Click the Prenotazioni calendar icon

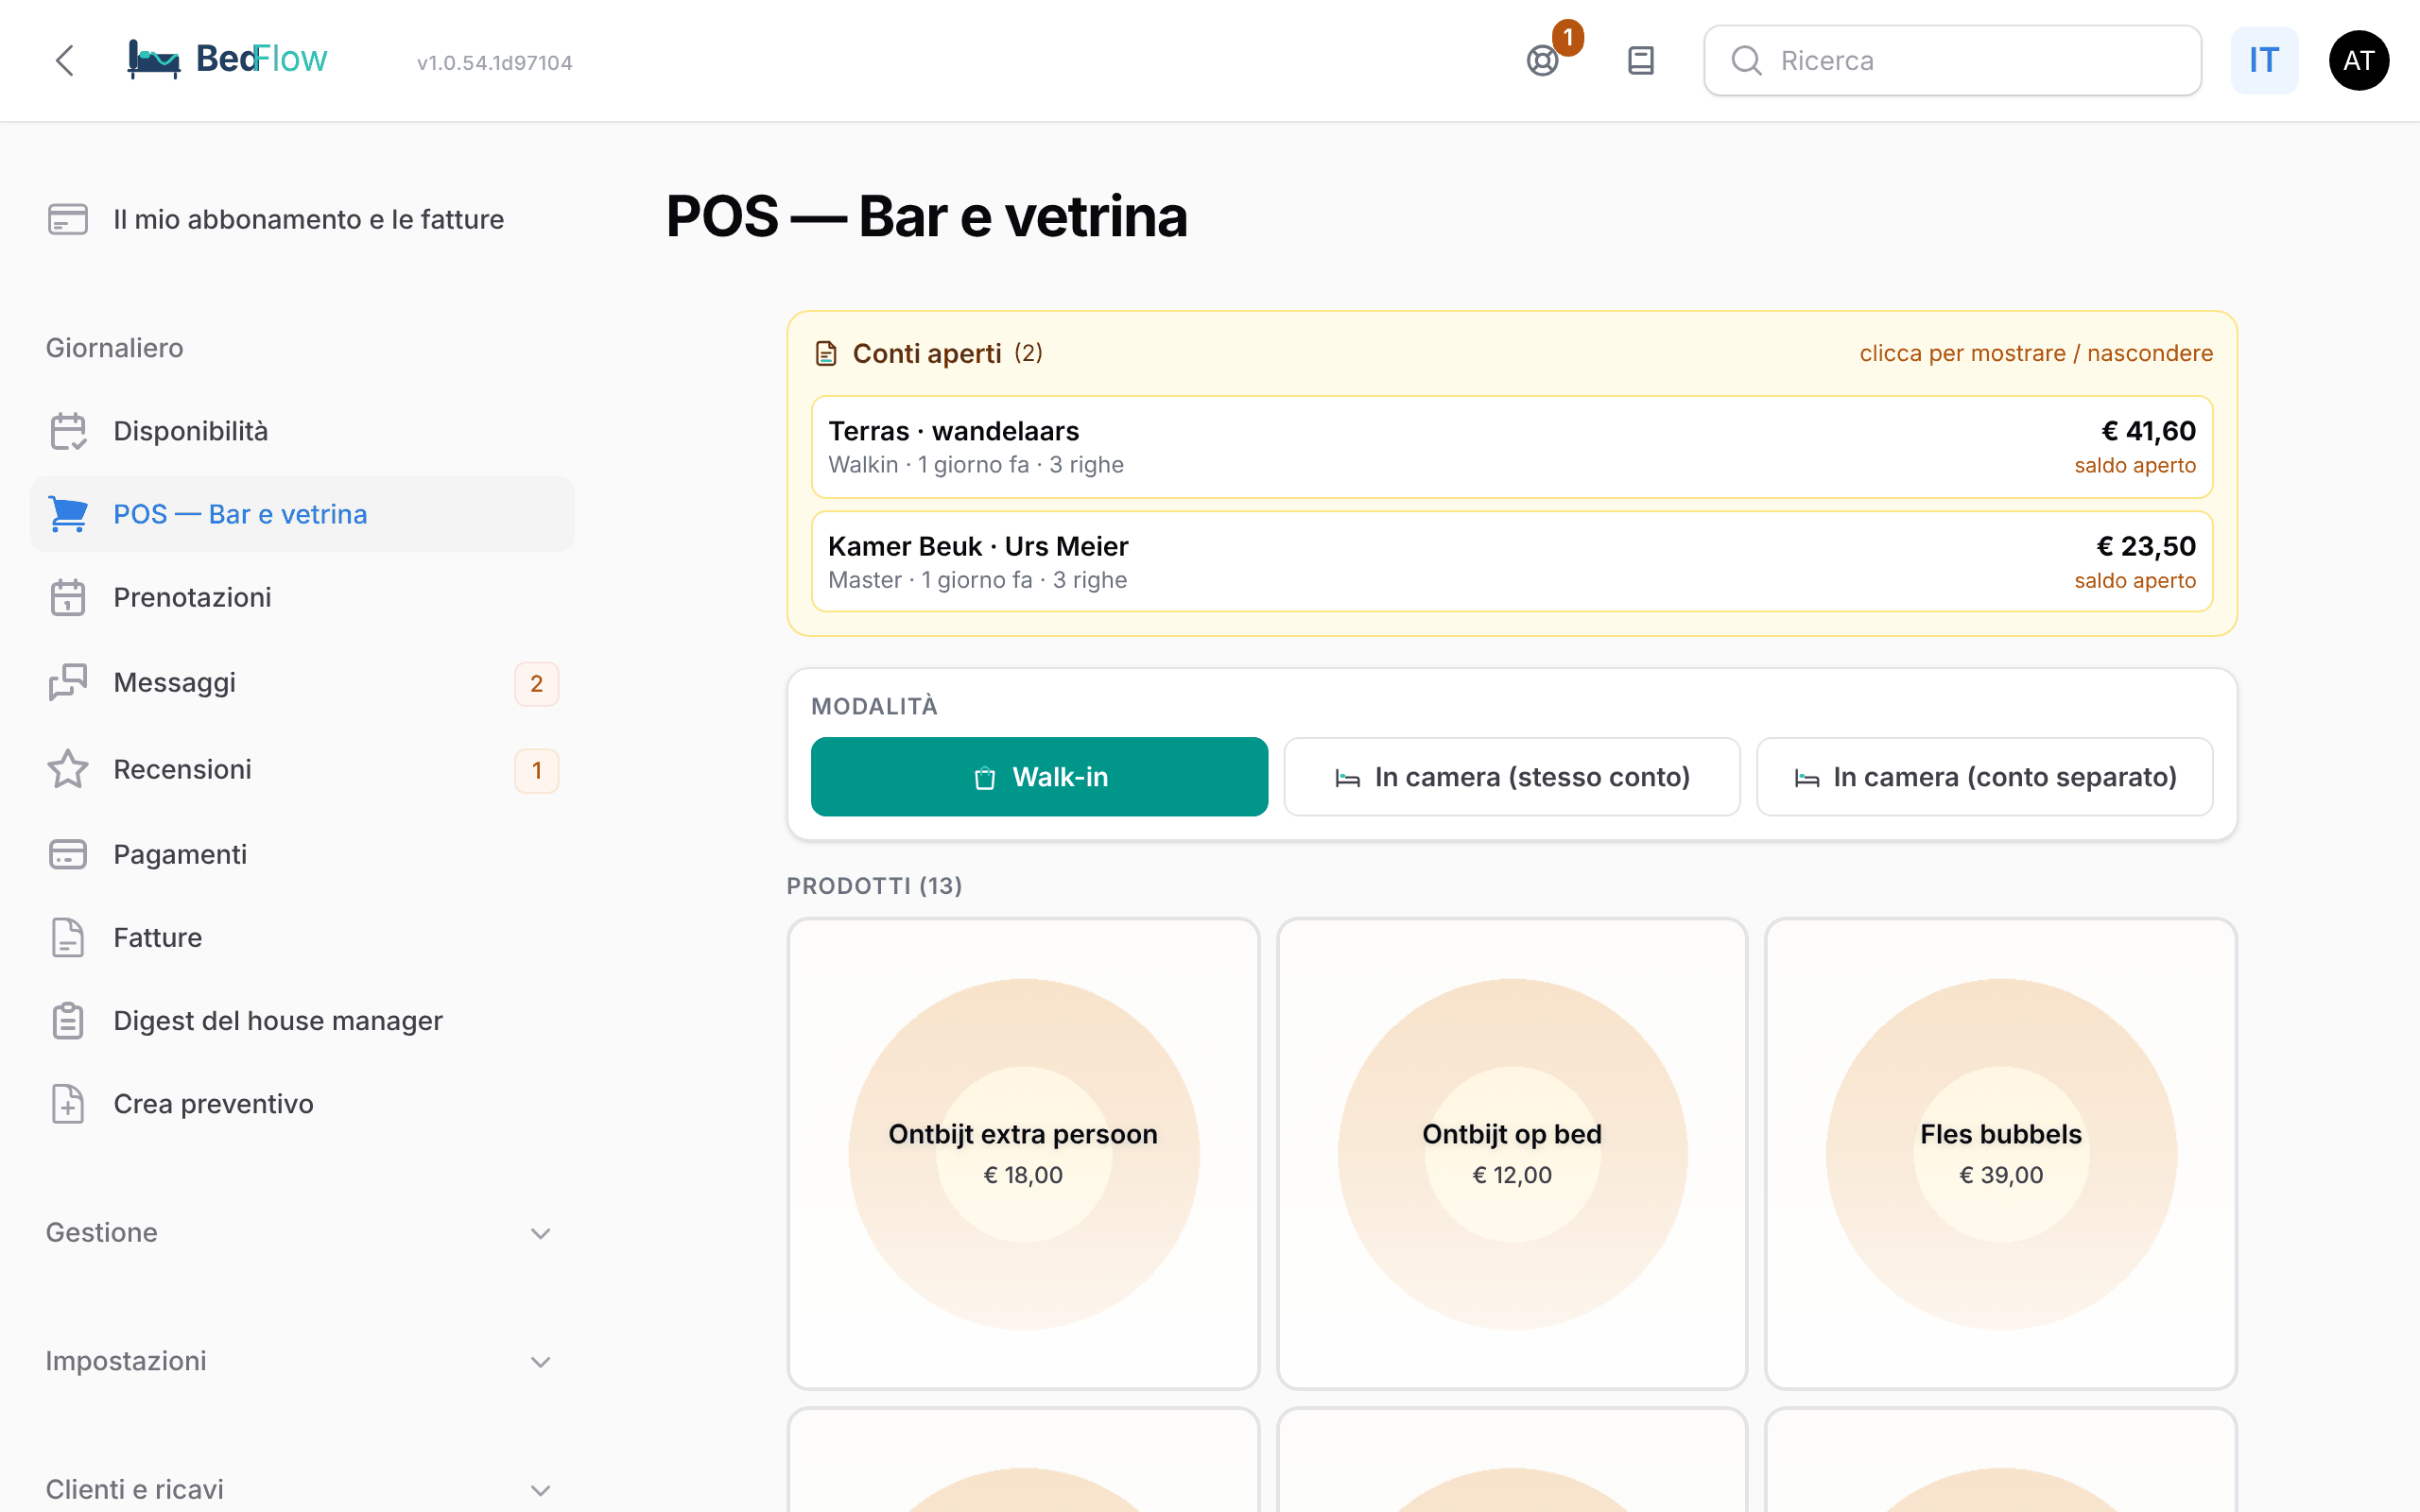68,597
